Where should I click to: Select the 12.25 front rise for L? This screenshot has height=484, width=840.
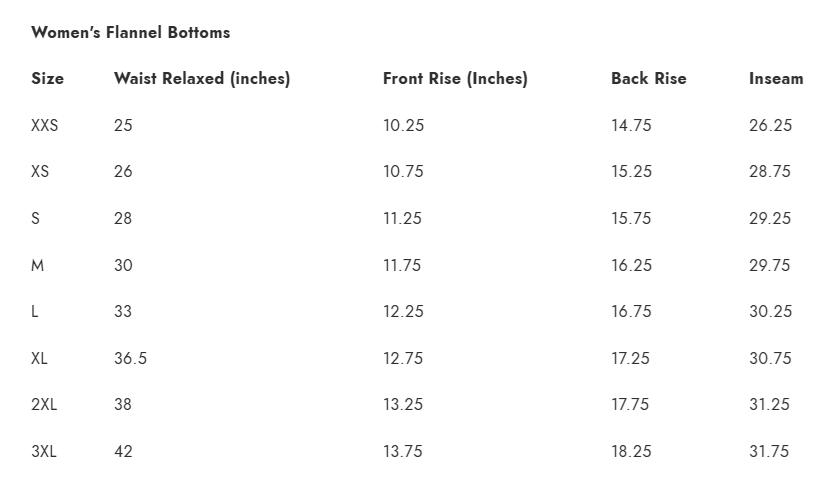(403, 311)
